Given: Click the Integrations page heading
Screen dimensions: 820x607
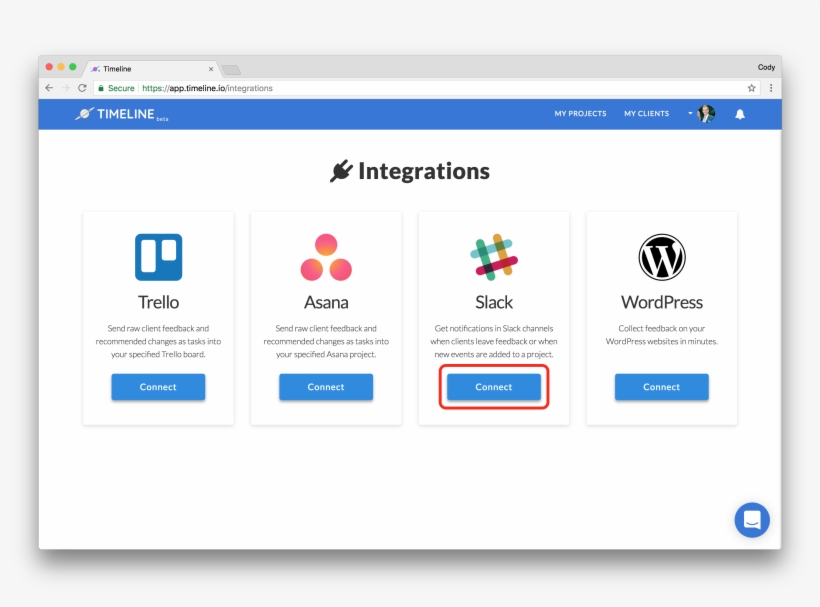Looking at the screenshot, I should point(424,171).
